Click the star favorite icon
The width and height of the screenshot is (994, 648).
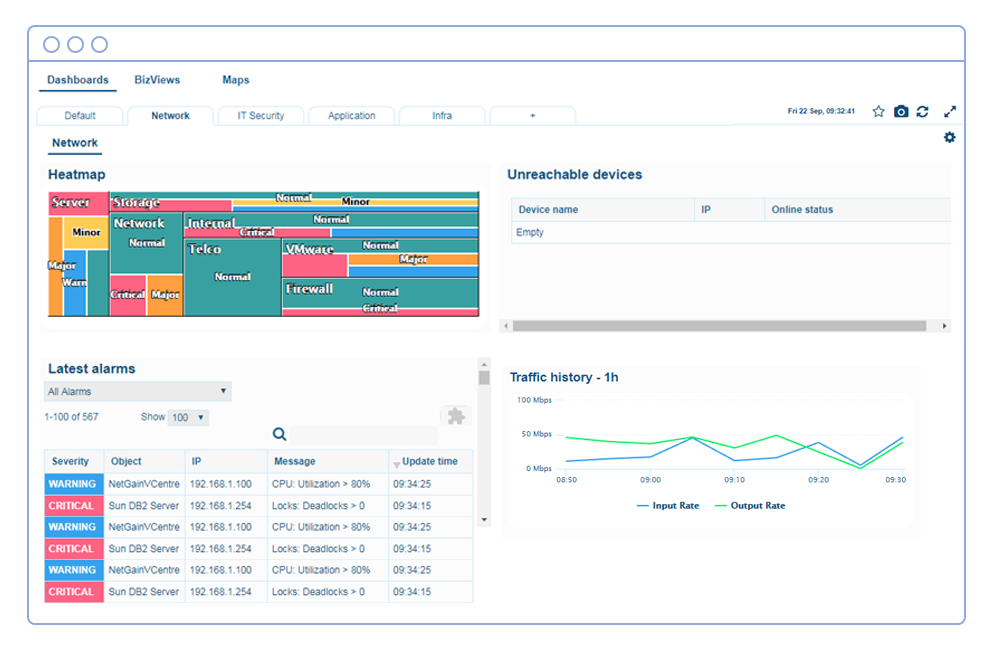878,111
